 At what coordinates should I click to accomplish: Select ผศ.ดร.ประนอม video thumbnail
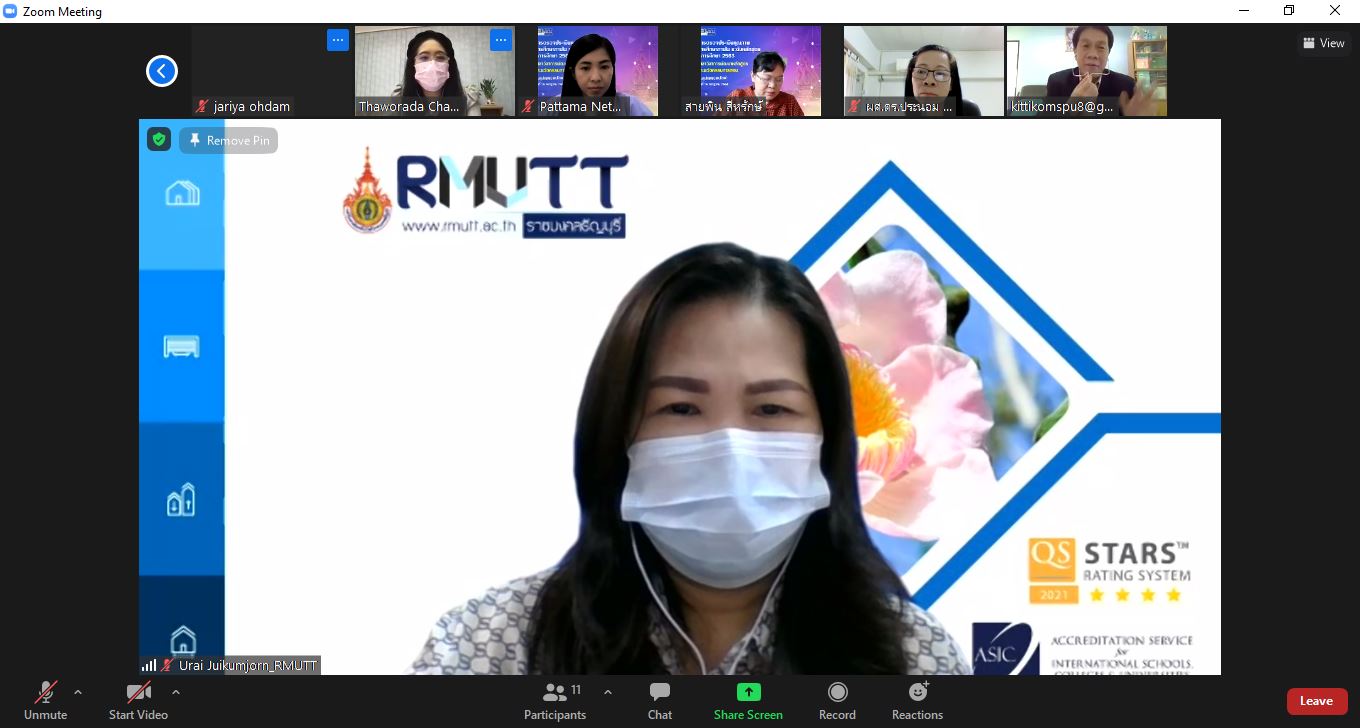pyautogui.click(x=924, y=71)
